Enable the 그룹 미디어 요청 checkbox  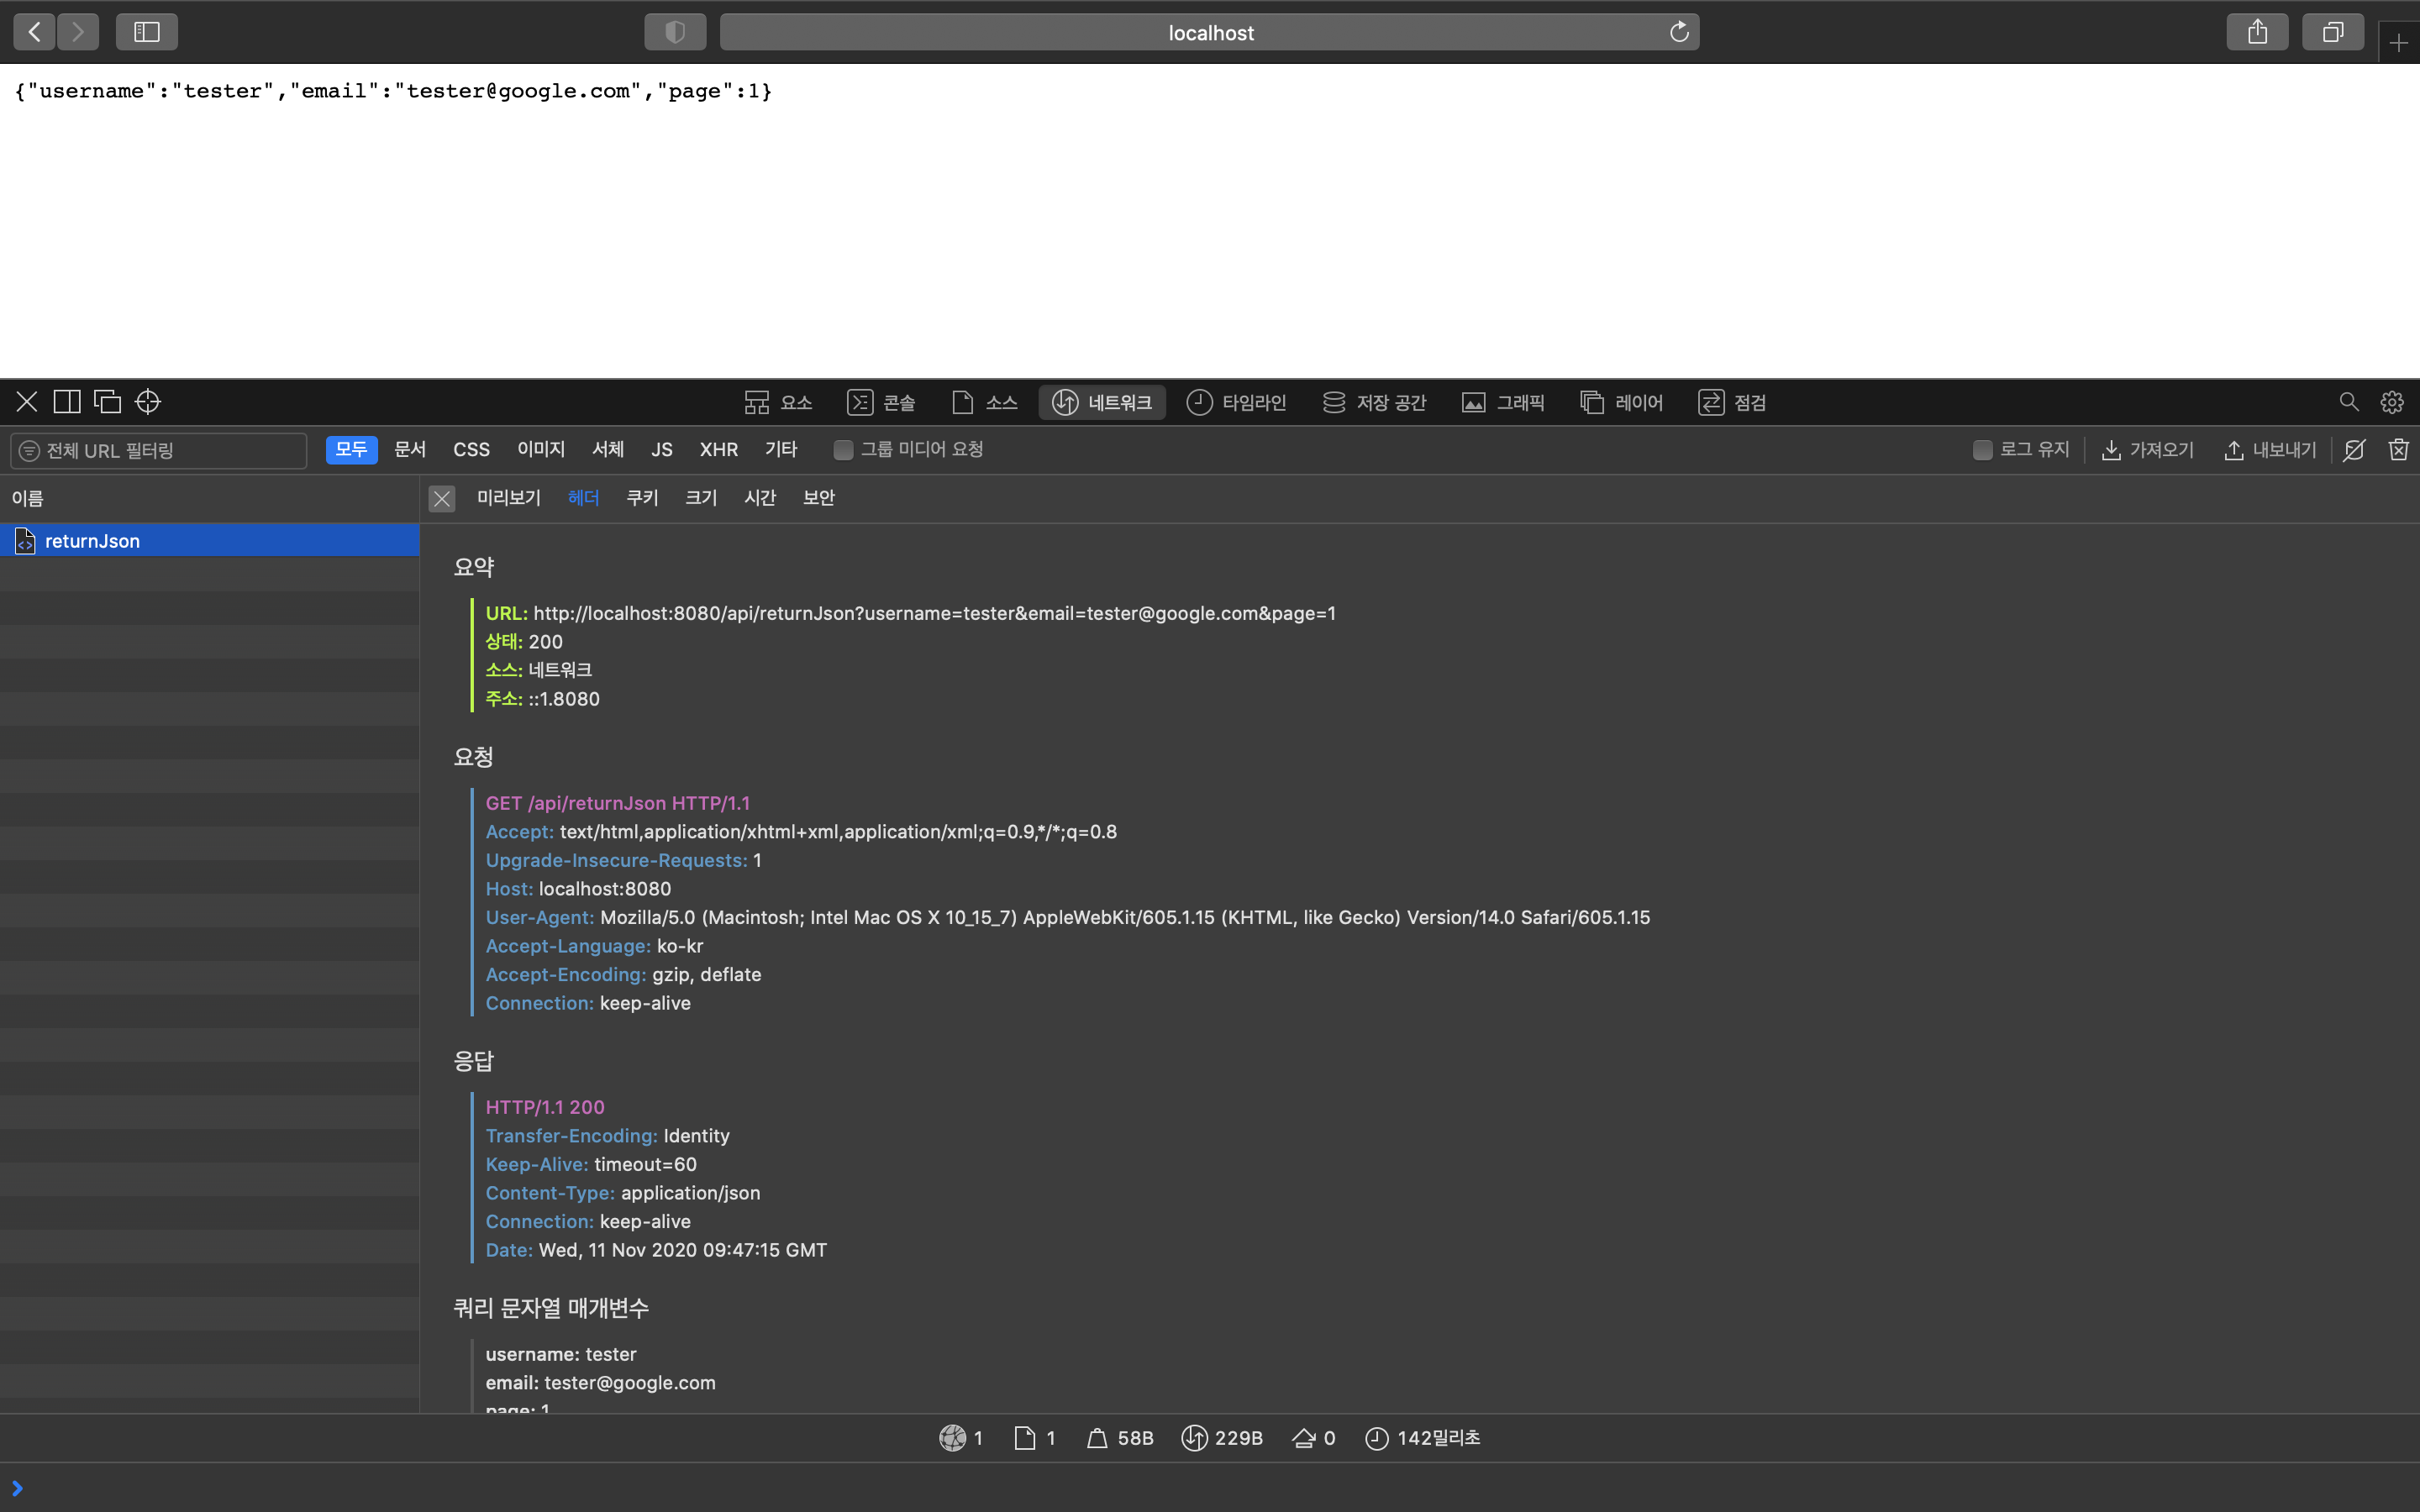[x=843, y=450]
